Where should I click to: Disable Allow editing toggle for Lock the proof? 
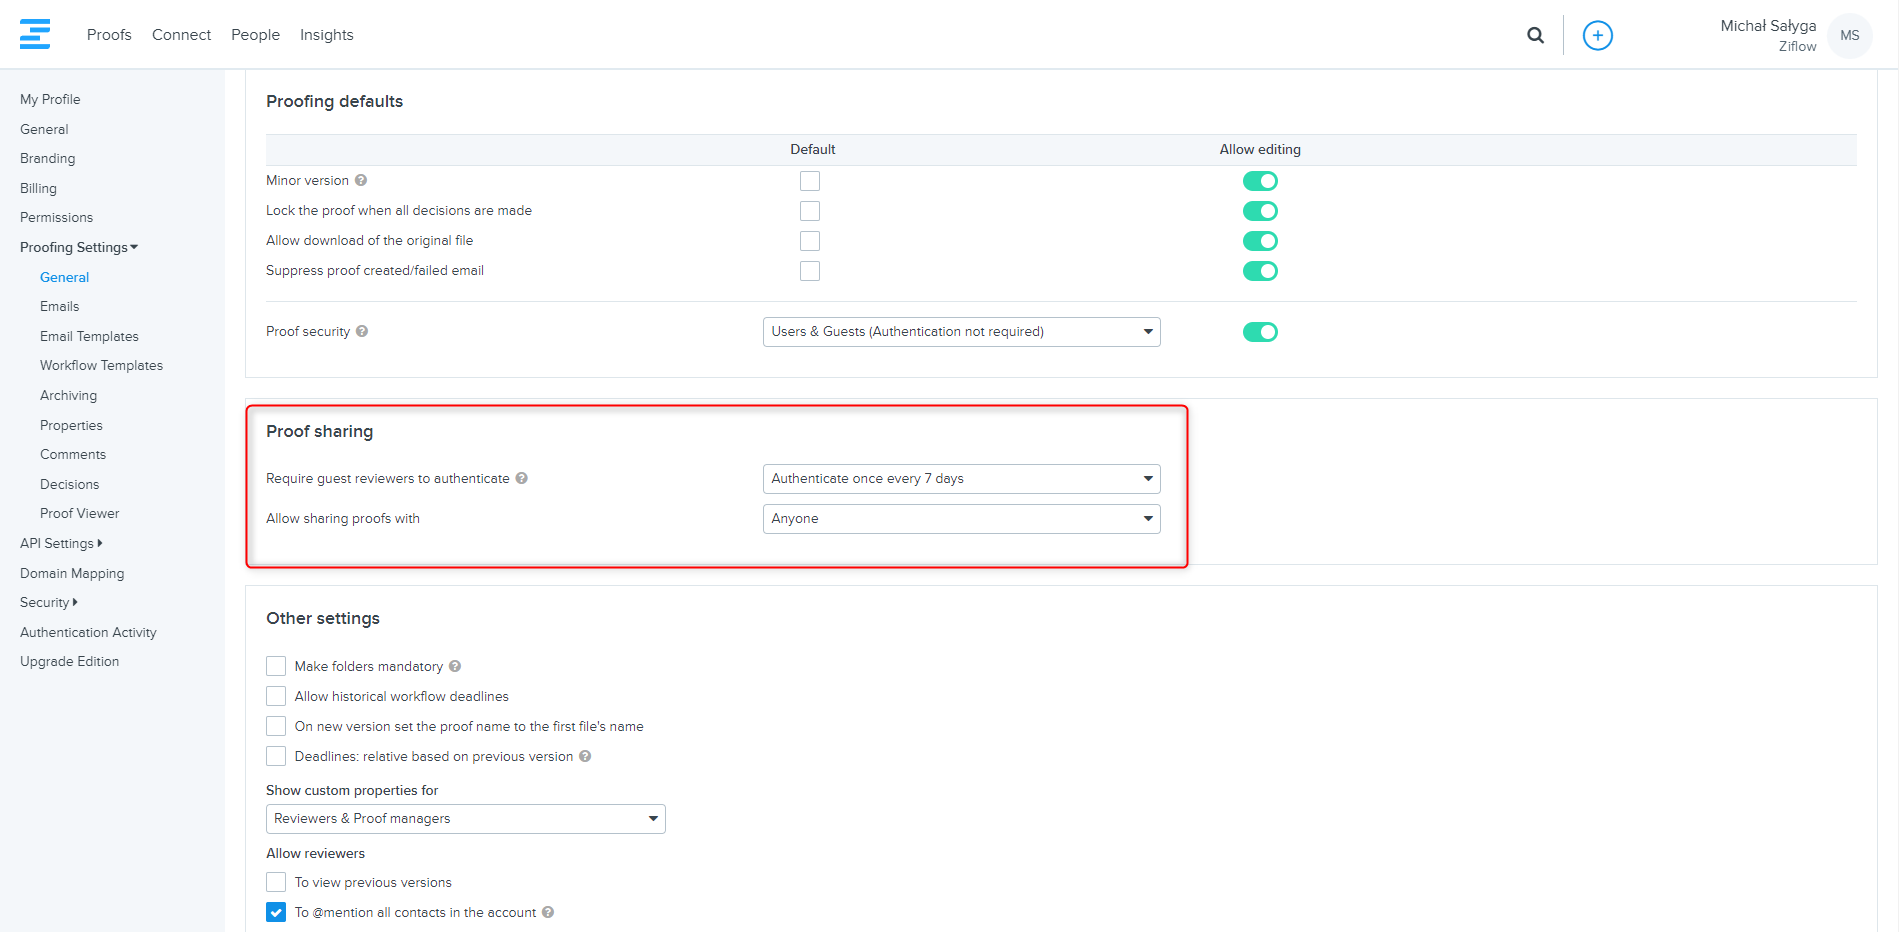click(x=1260, y=211)
